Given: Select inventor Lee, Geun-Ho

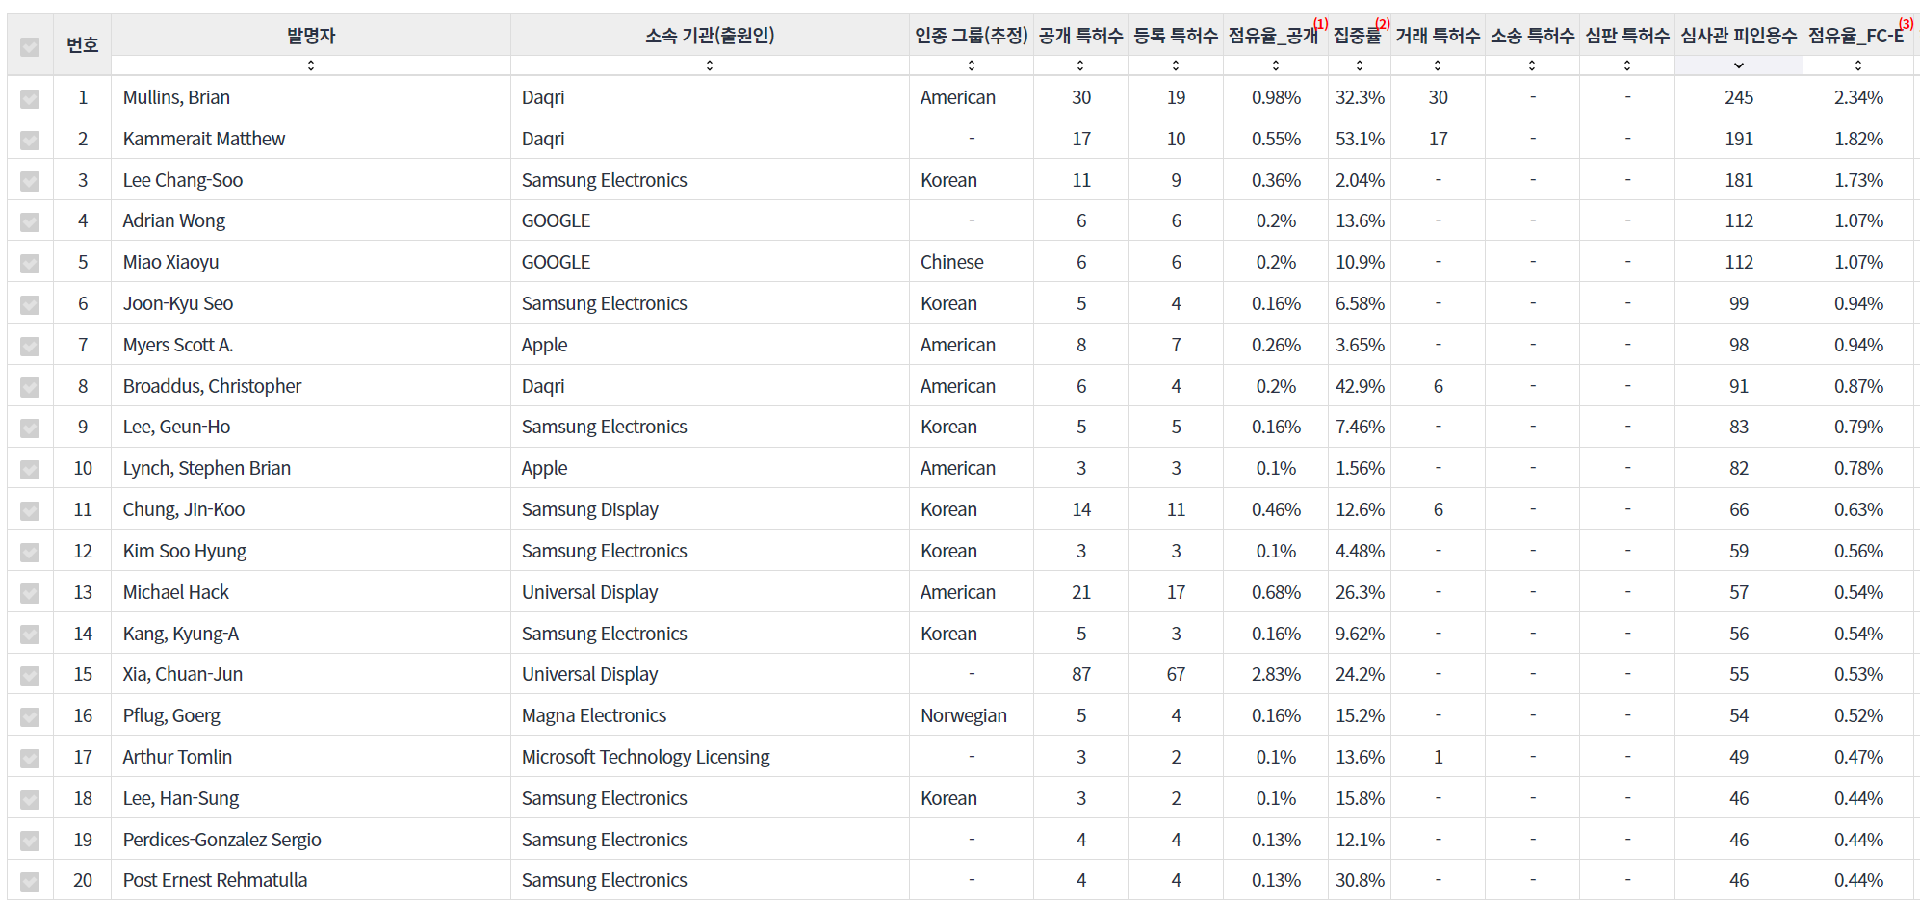Looking at the screenshot, I should [x=176, y=427].
